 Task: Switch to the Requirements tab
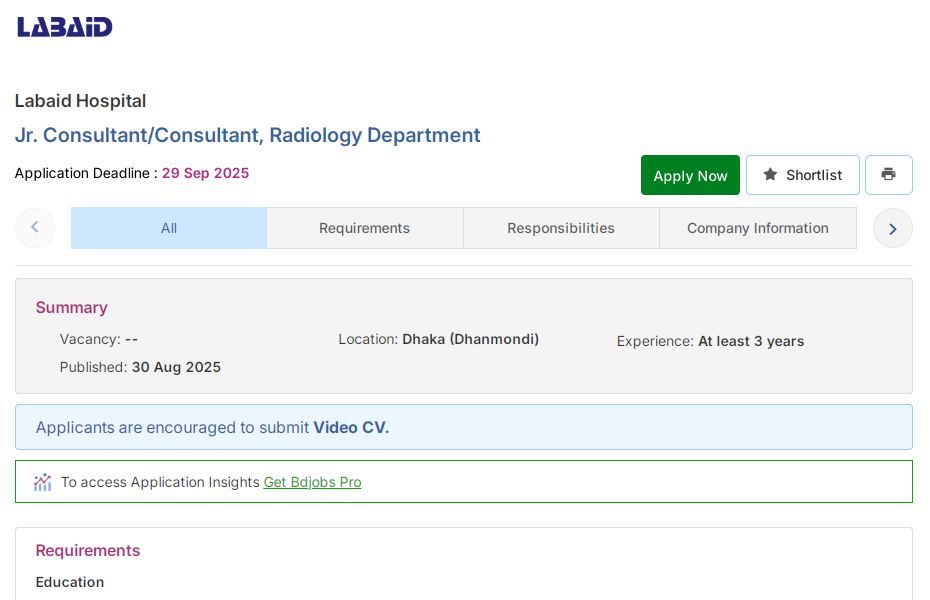(x=364, y=228)
